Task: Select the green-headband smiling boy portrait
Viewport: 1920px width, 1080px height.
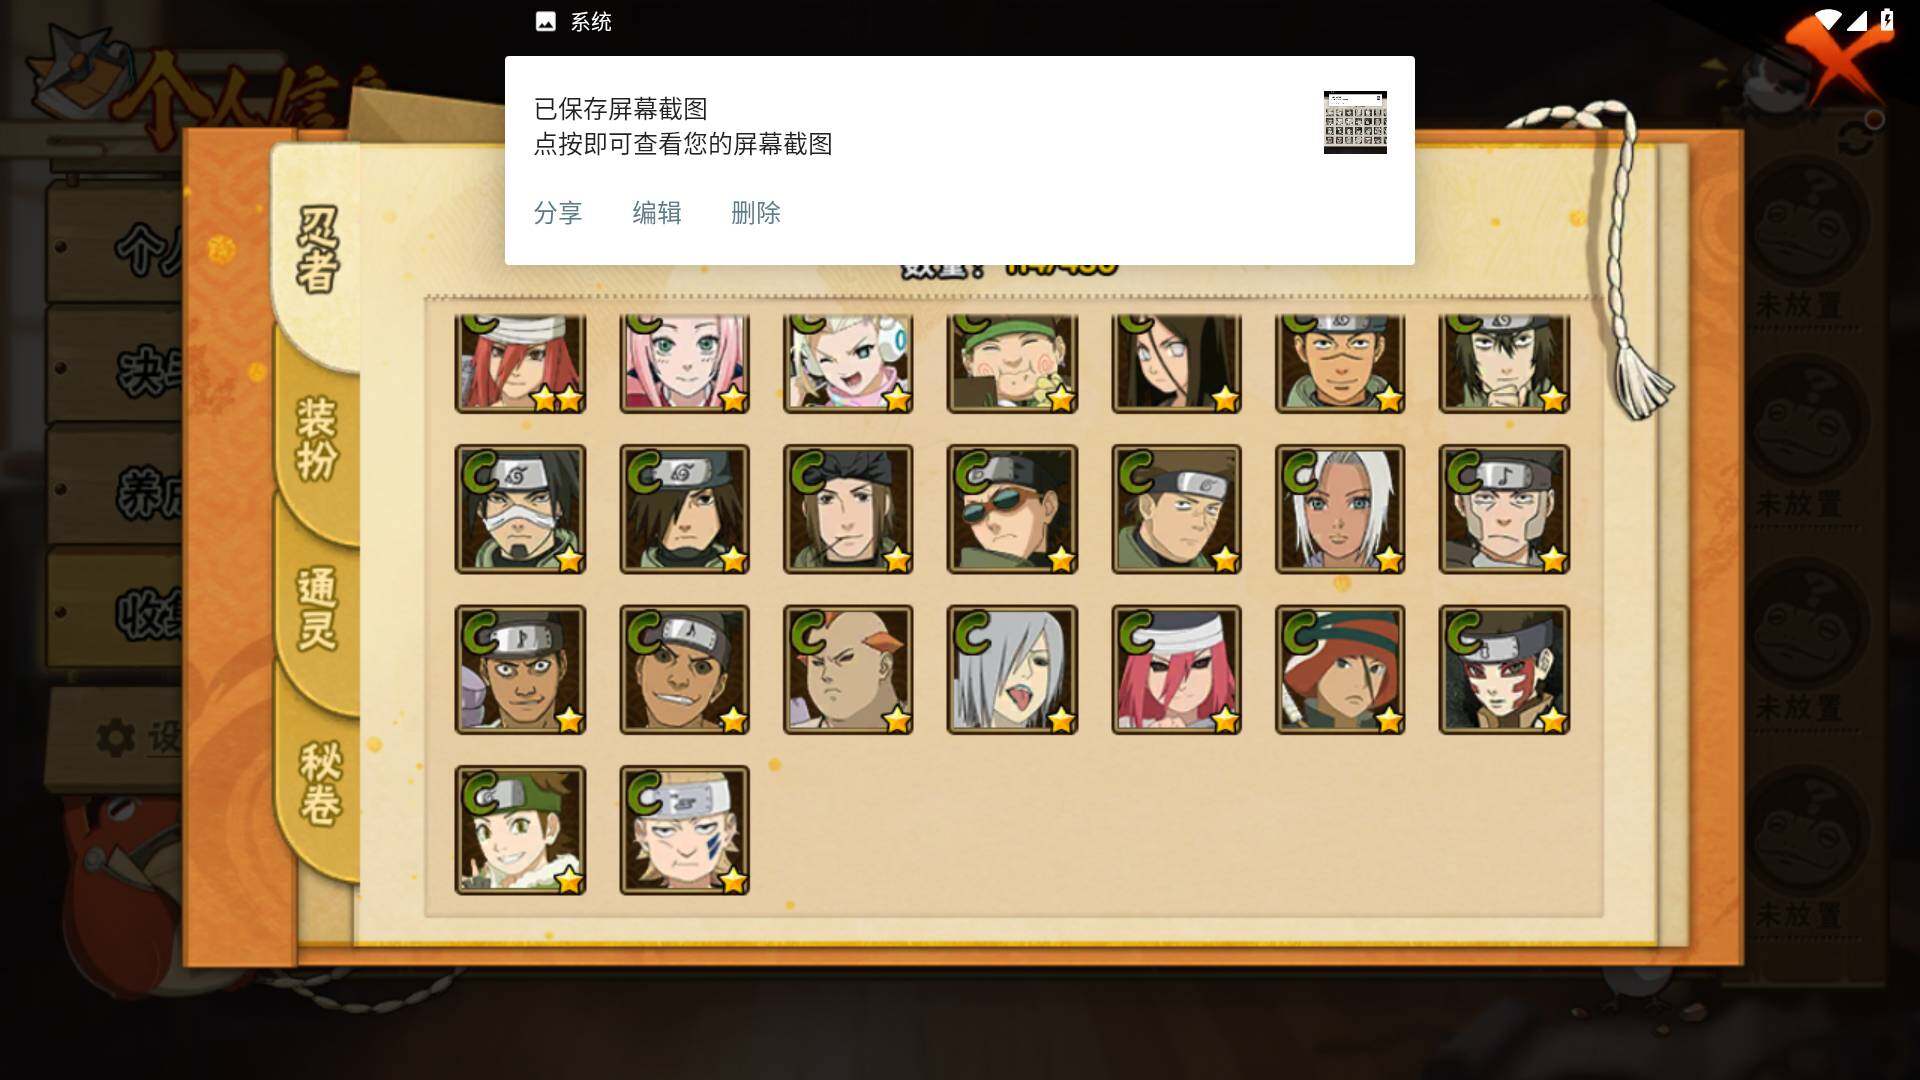Action: point(520,830)
